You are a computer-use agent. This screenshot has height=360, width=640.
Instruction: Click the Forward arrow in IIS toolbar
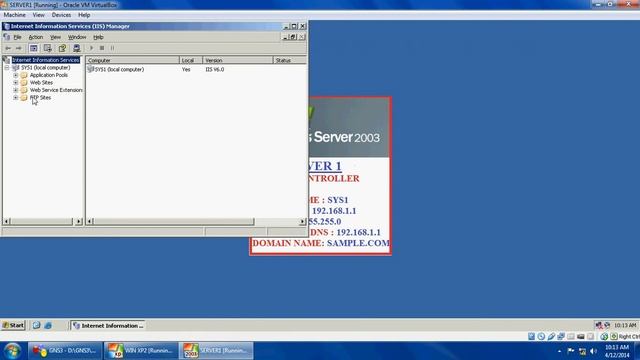pyautogui.click(x=18, y=48)
